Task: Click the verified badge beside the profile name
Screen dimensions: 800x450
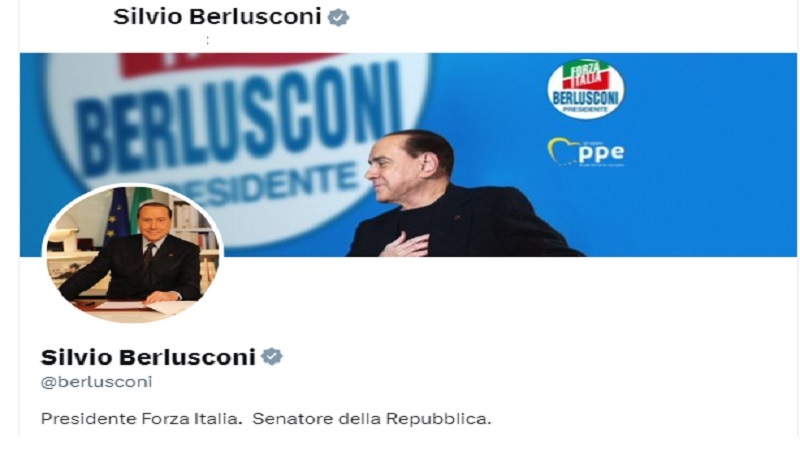Action: click(x=272, y=356)
